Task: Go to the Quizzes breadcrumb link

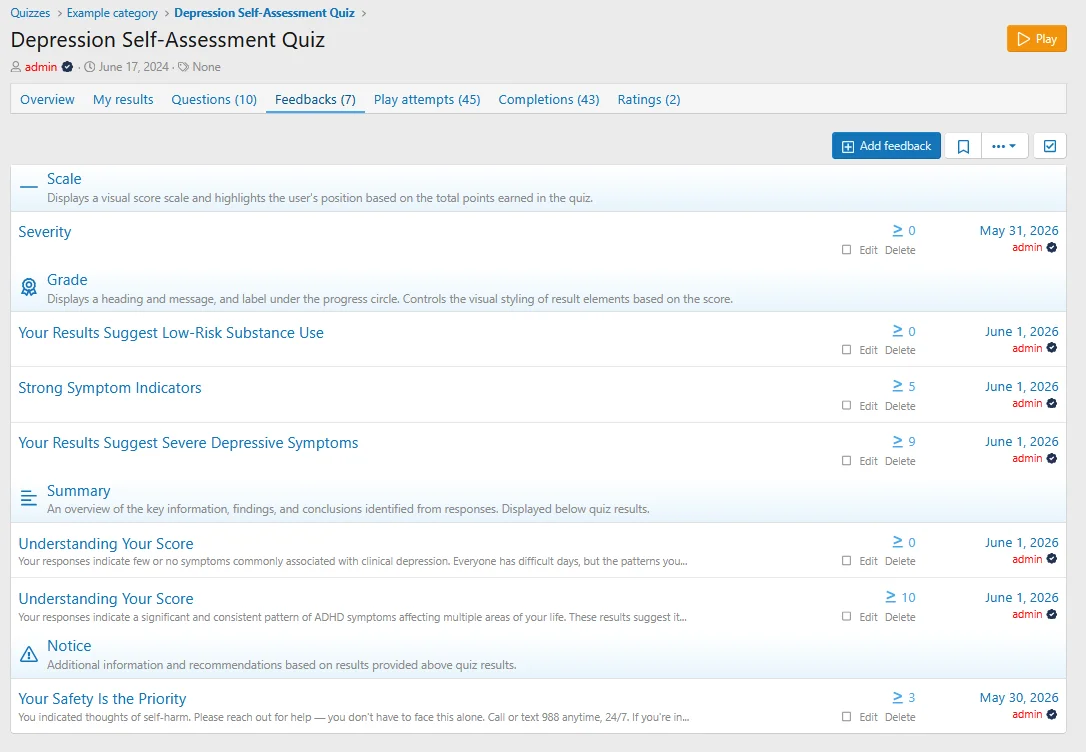Action: 30,13
